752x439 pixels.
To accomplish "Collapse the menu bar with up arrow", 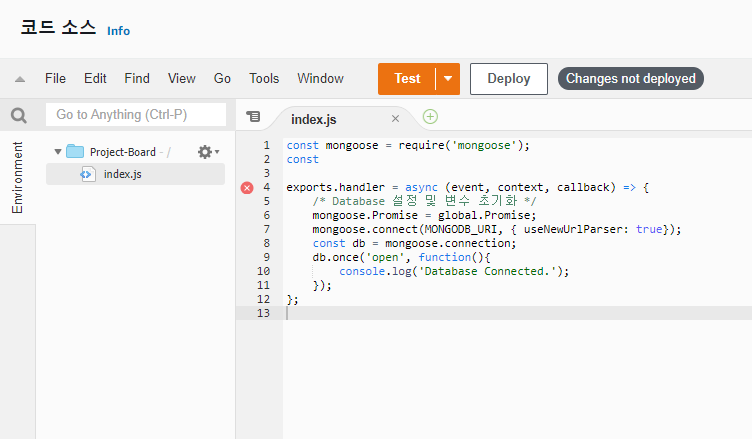I will 20,79.
